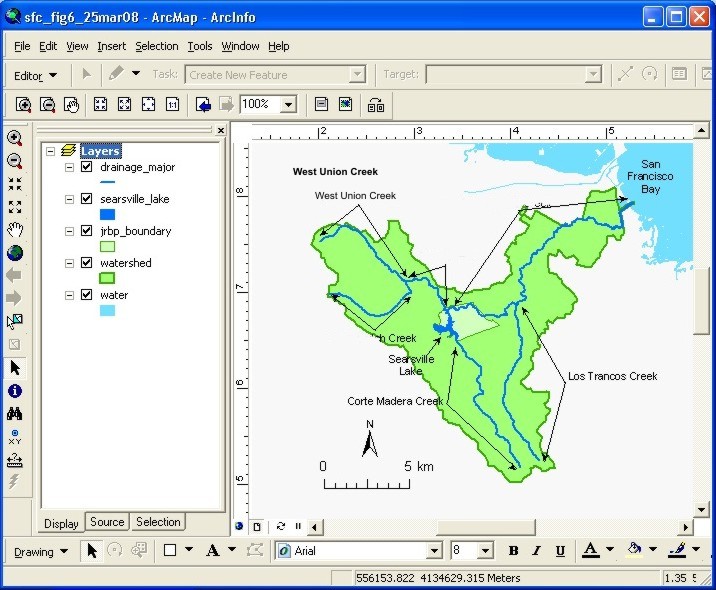This screenshot has height=590, width=716.
Task: Select the Go To XY tool
Action: point(15,437)
